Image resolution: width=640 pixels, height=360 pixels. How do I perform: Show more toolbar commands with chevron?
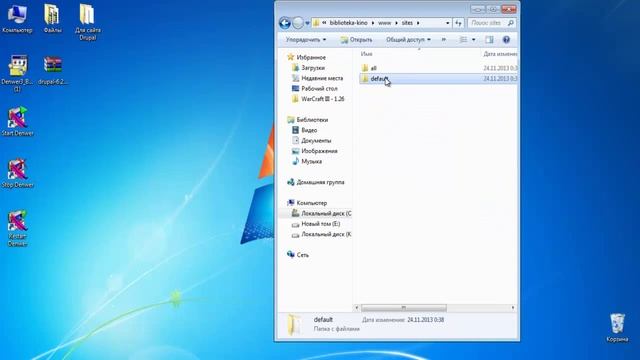click(444, 40)
